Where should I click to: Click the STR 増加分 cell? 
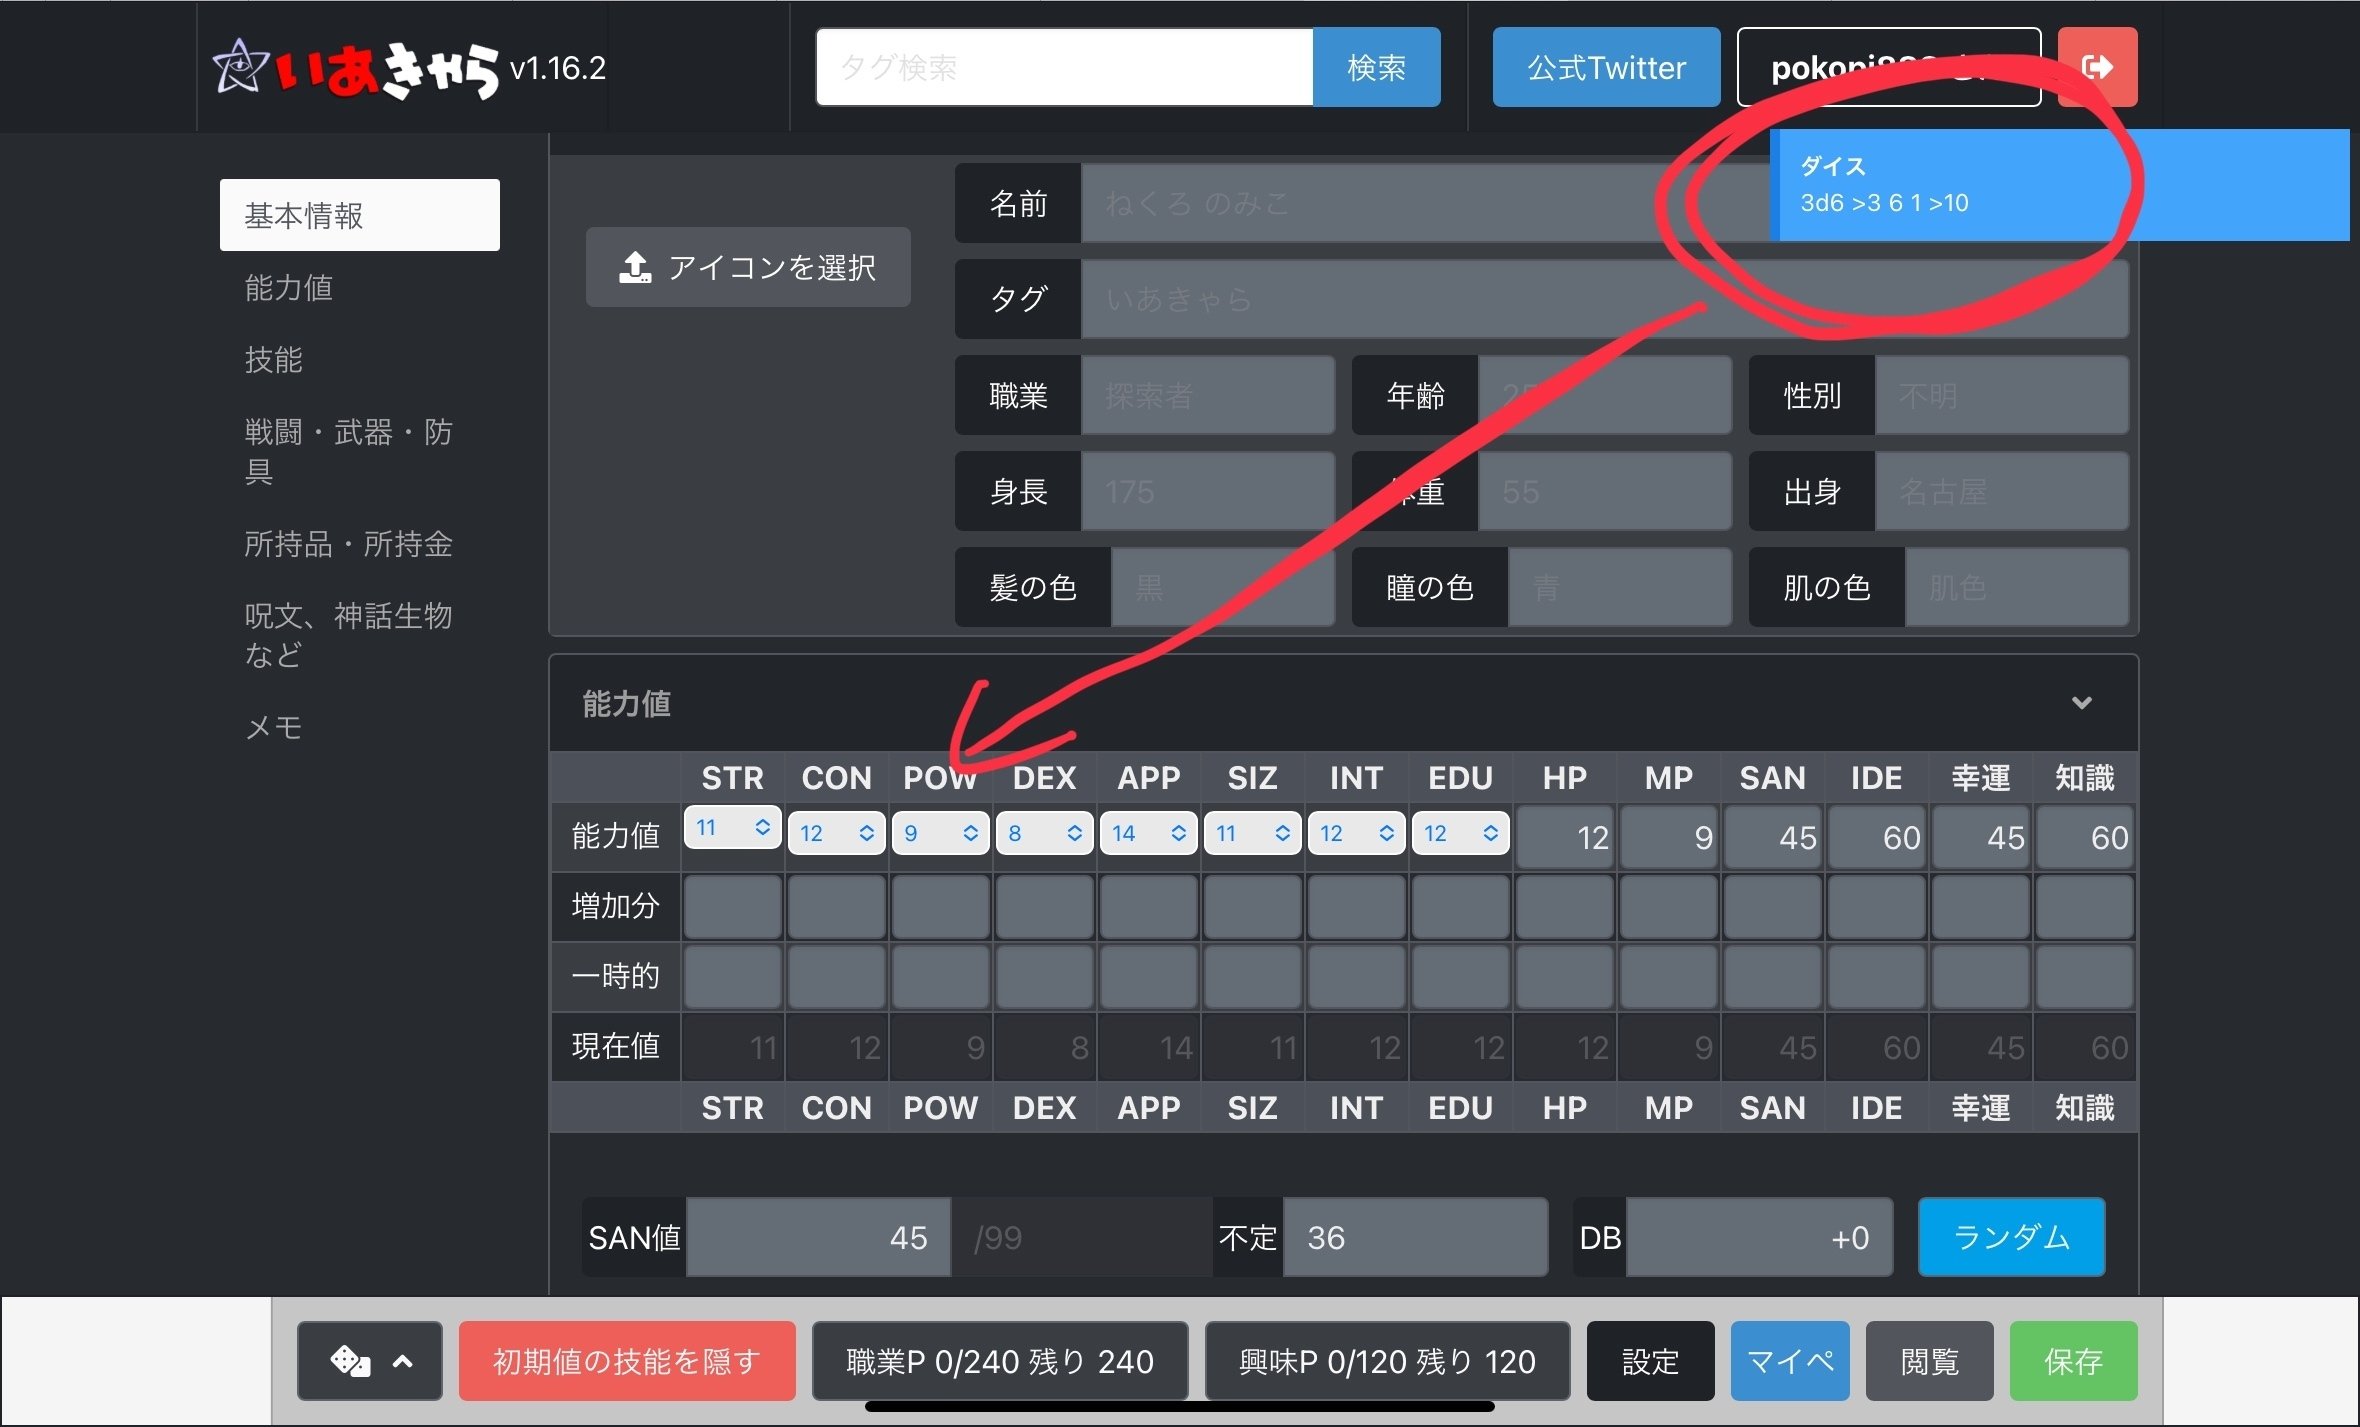tap(732, 906)
